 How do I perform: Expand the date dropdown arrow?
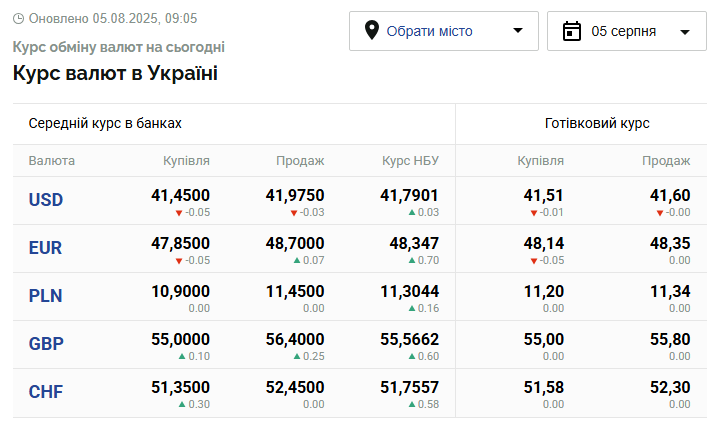[685, 32]
